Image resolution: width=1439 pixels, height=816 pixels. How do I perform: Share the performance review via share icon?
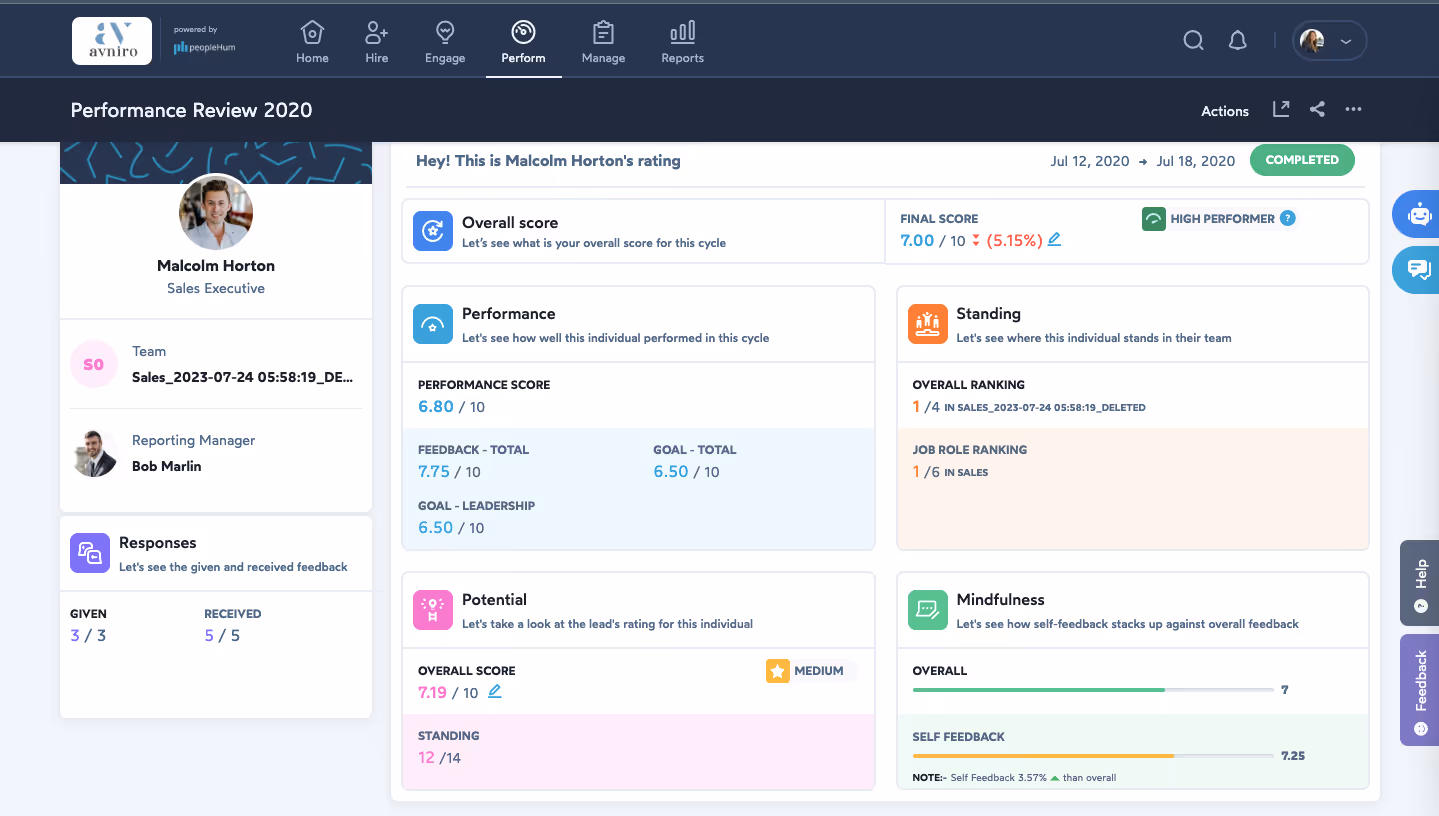tap(1317, 110)
